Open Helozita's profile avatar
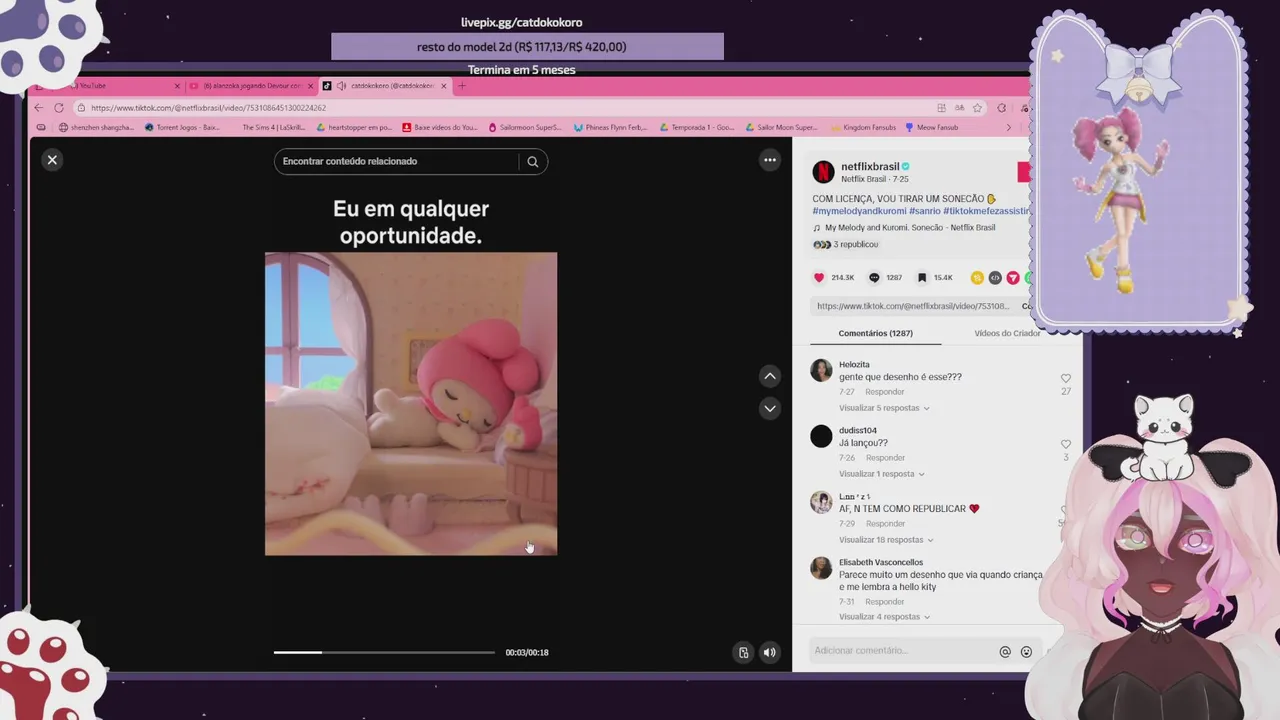This screenshot has width=1280, height=720. pos(821,371)
